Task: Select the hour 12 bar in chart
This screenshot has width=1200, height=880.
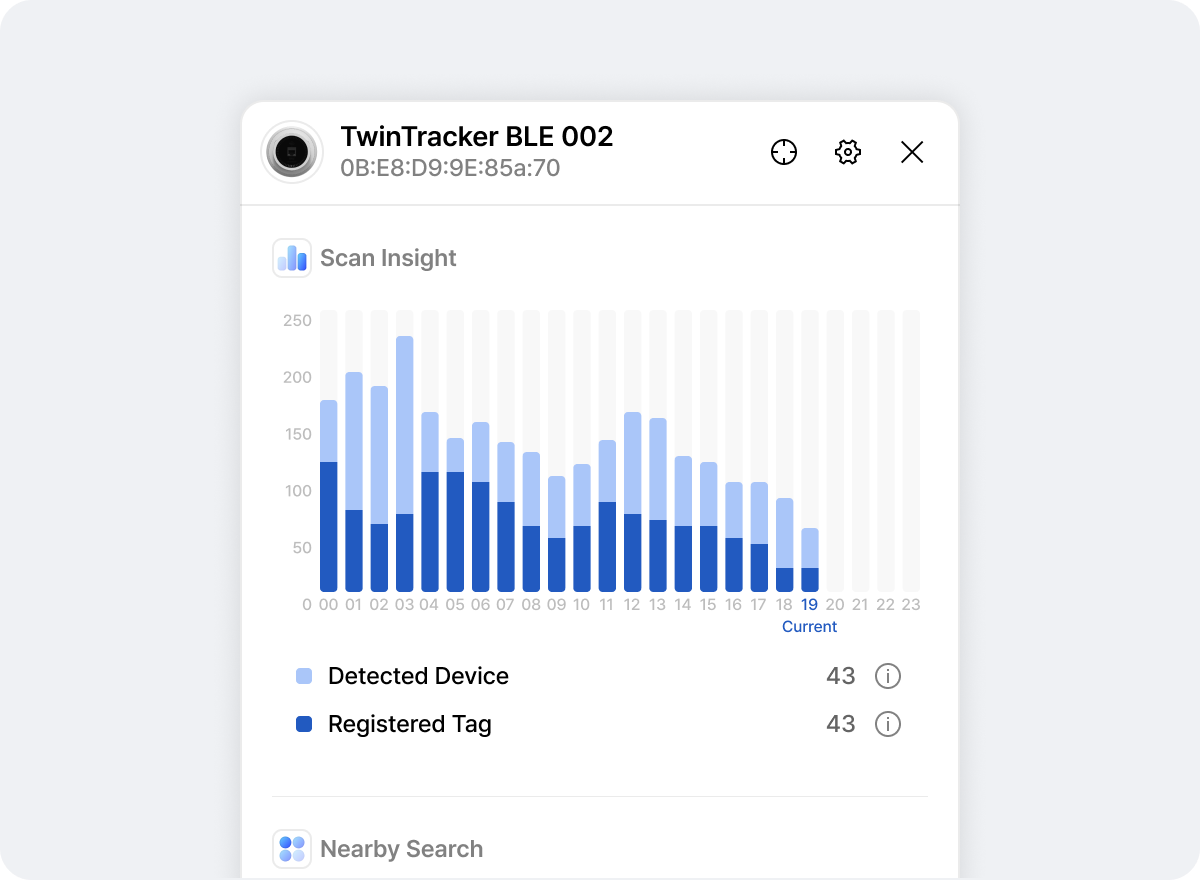Action: [x=632, y=501]
